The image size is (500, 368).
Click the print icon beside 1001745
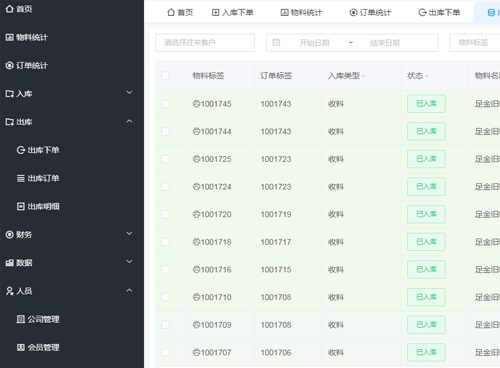pyautogui.click(x=196, y=104)
